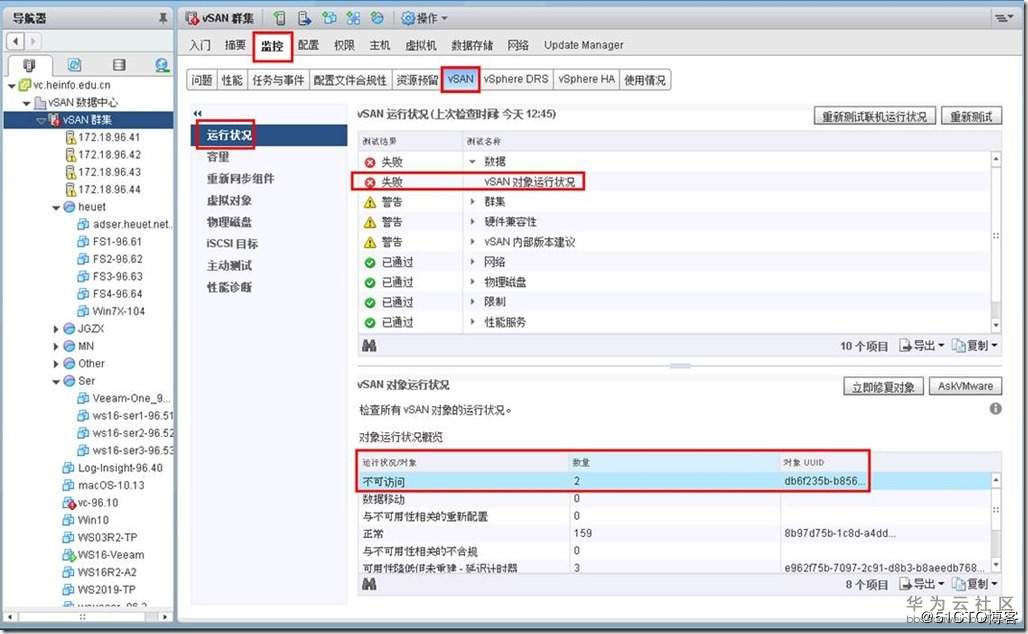Click the 重新测试联机运行状况 button
The height and width of the screenshot is (634, 1028).
coord(875,117)
